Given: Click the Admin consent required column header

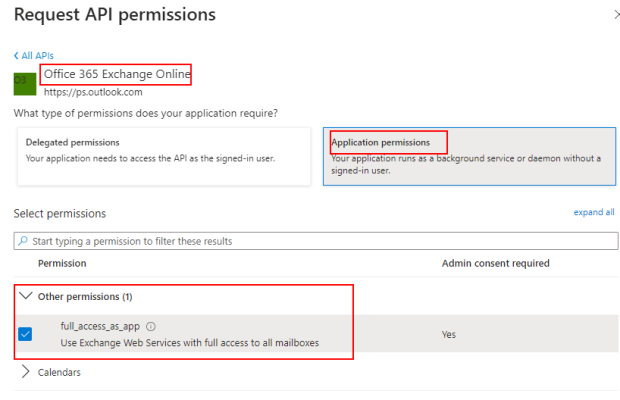Looking at the screenshot, I should pyautogui.click(x=495, y=263).
